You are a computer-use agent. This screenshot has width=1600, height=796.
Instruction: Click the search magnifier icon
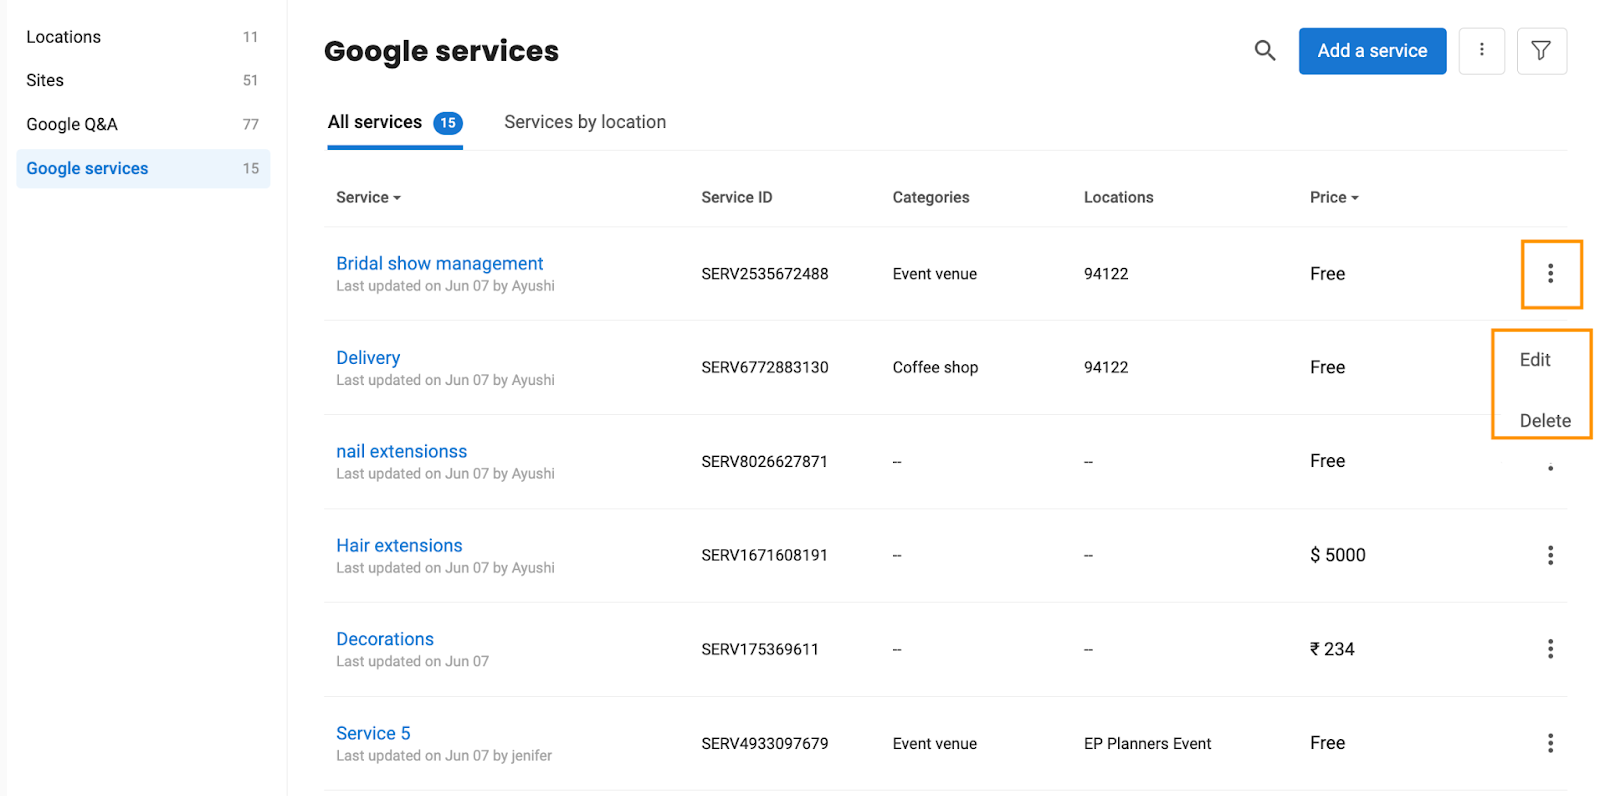(x=1265, y=50)
